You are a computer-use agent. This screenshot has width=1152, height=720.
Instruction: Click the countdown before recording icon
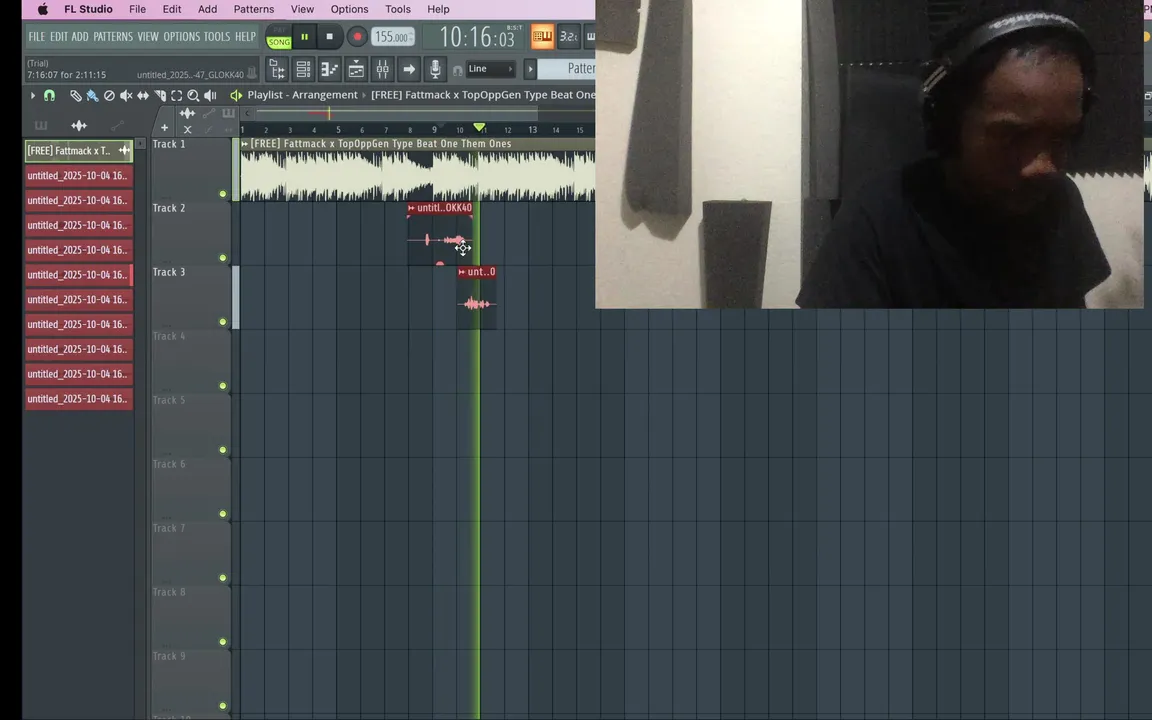pyautogui.click(x=569, y=36)
